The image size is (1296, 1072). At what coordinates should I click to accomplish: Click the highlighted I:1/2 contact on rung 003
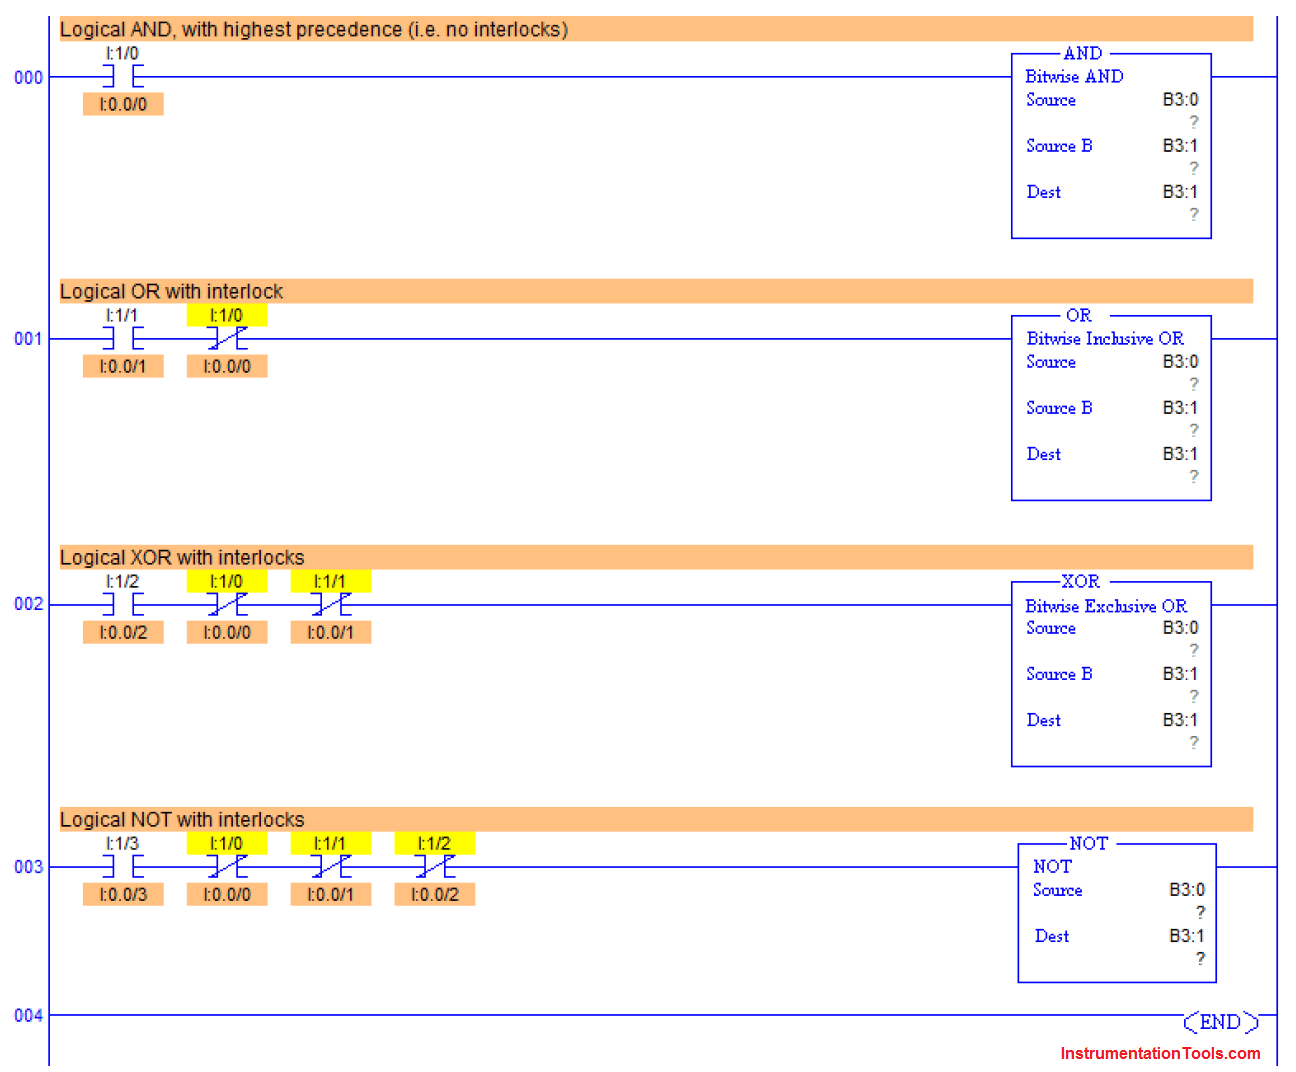[434, 867]
